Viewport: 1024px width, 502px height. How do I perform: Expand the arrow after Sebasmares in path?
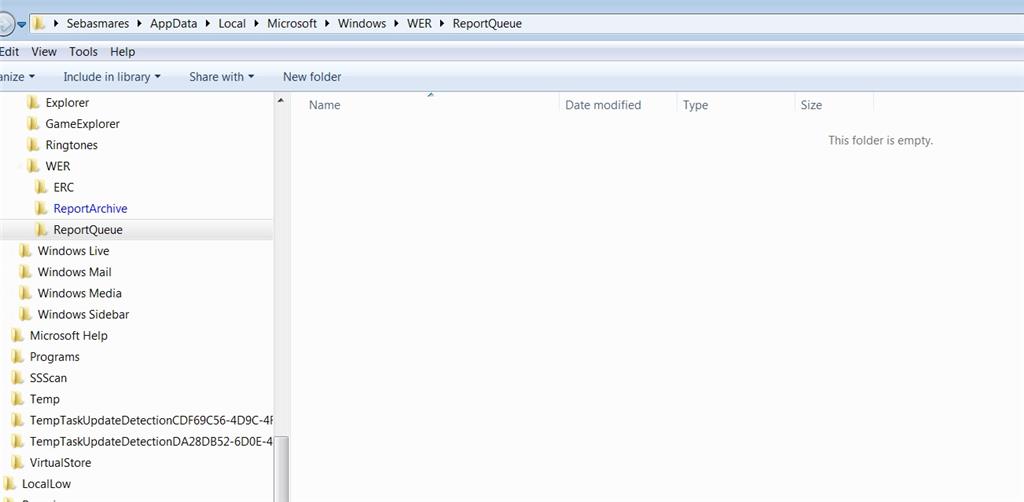tap(140, 24)
